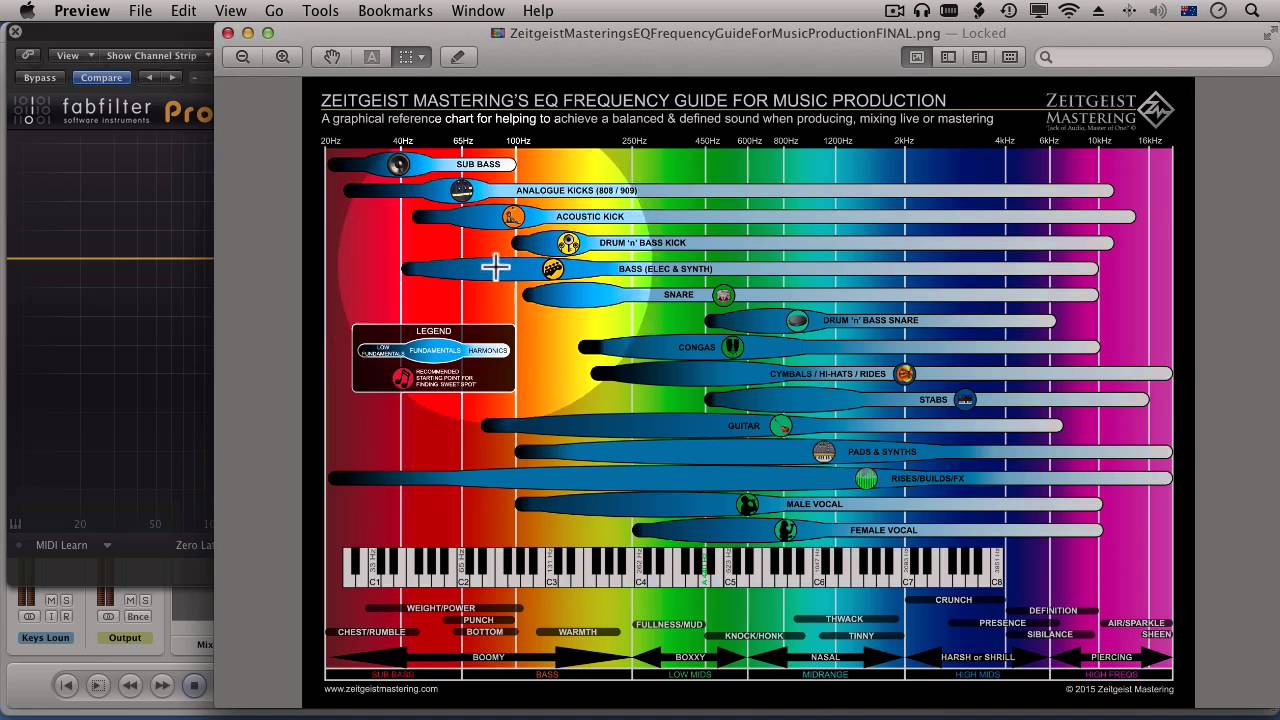
Task: Click next preset arrow in plugin header
Action: pos(172,77)
